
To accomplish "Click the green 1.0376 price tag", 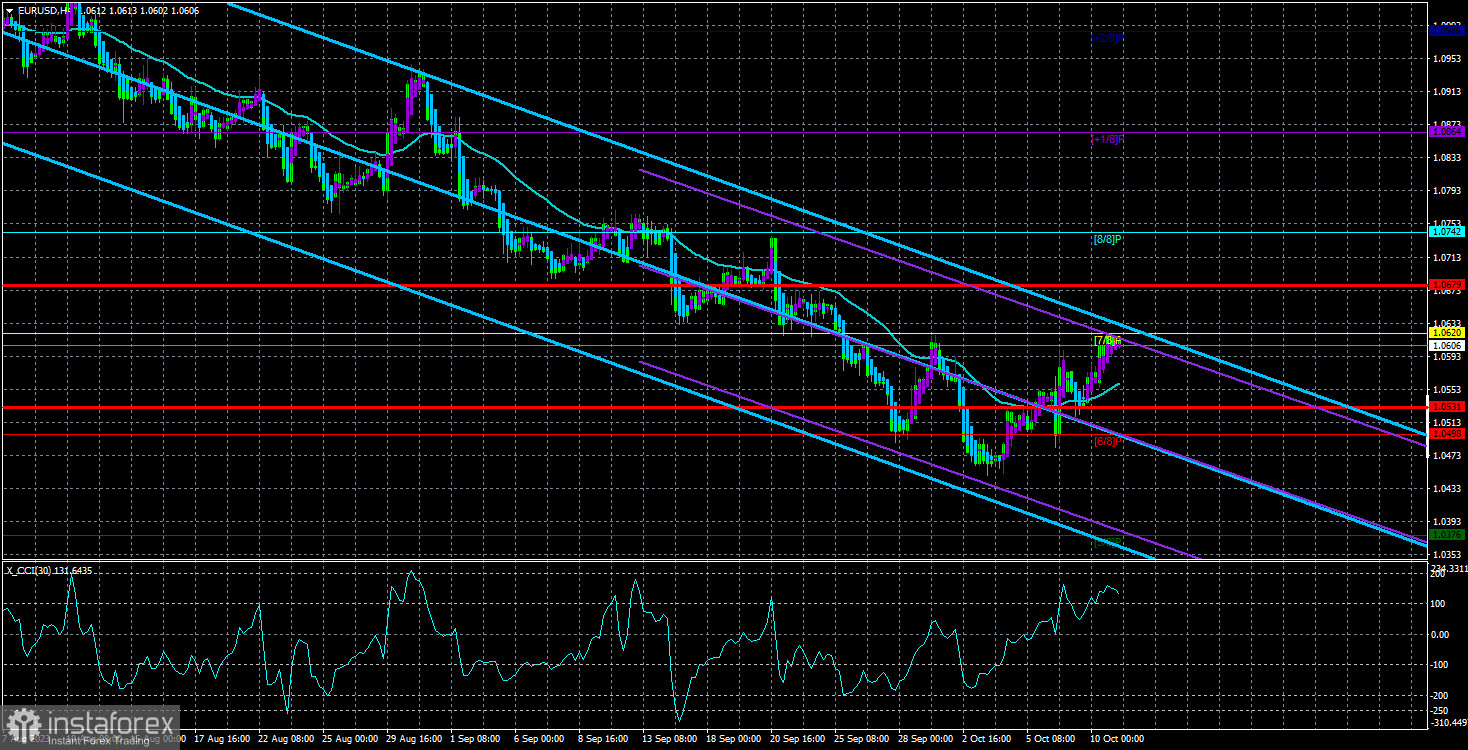I will point(1447,535).
